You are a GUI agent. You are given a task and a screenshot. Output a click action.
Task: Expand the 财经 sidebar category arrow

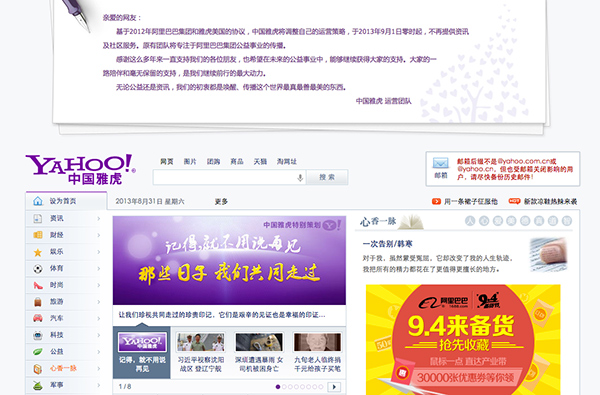click(99, 235)
